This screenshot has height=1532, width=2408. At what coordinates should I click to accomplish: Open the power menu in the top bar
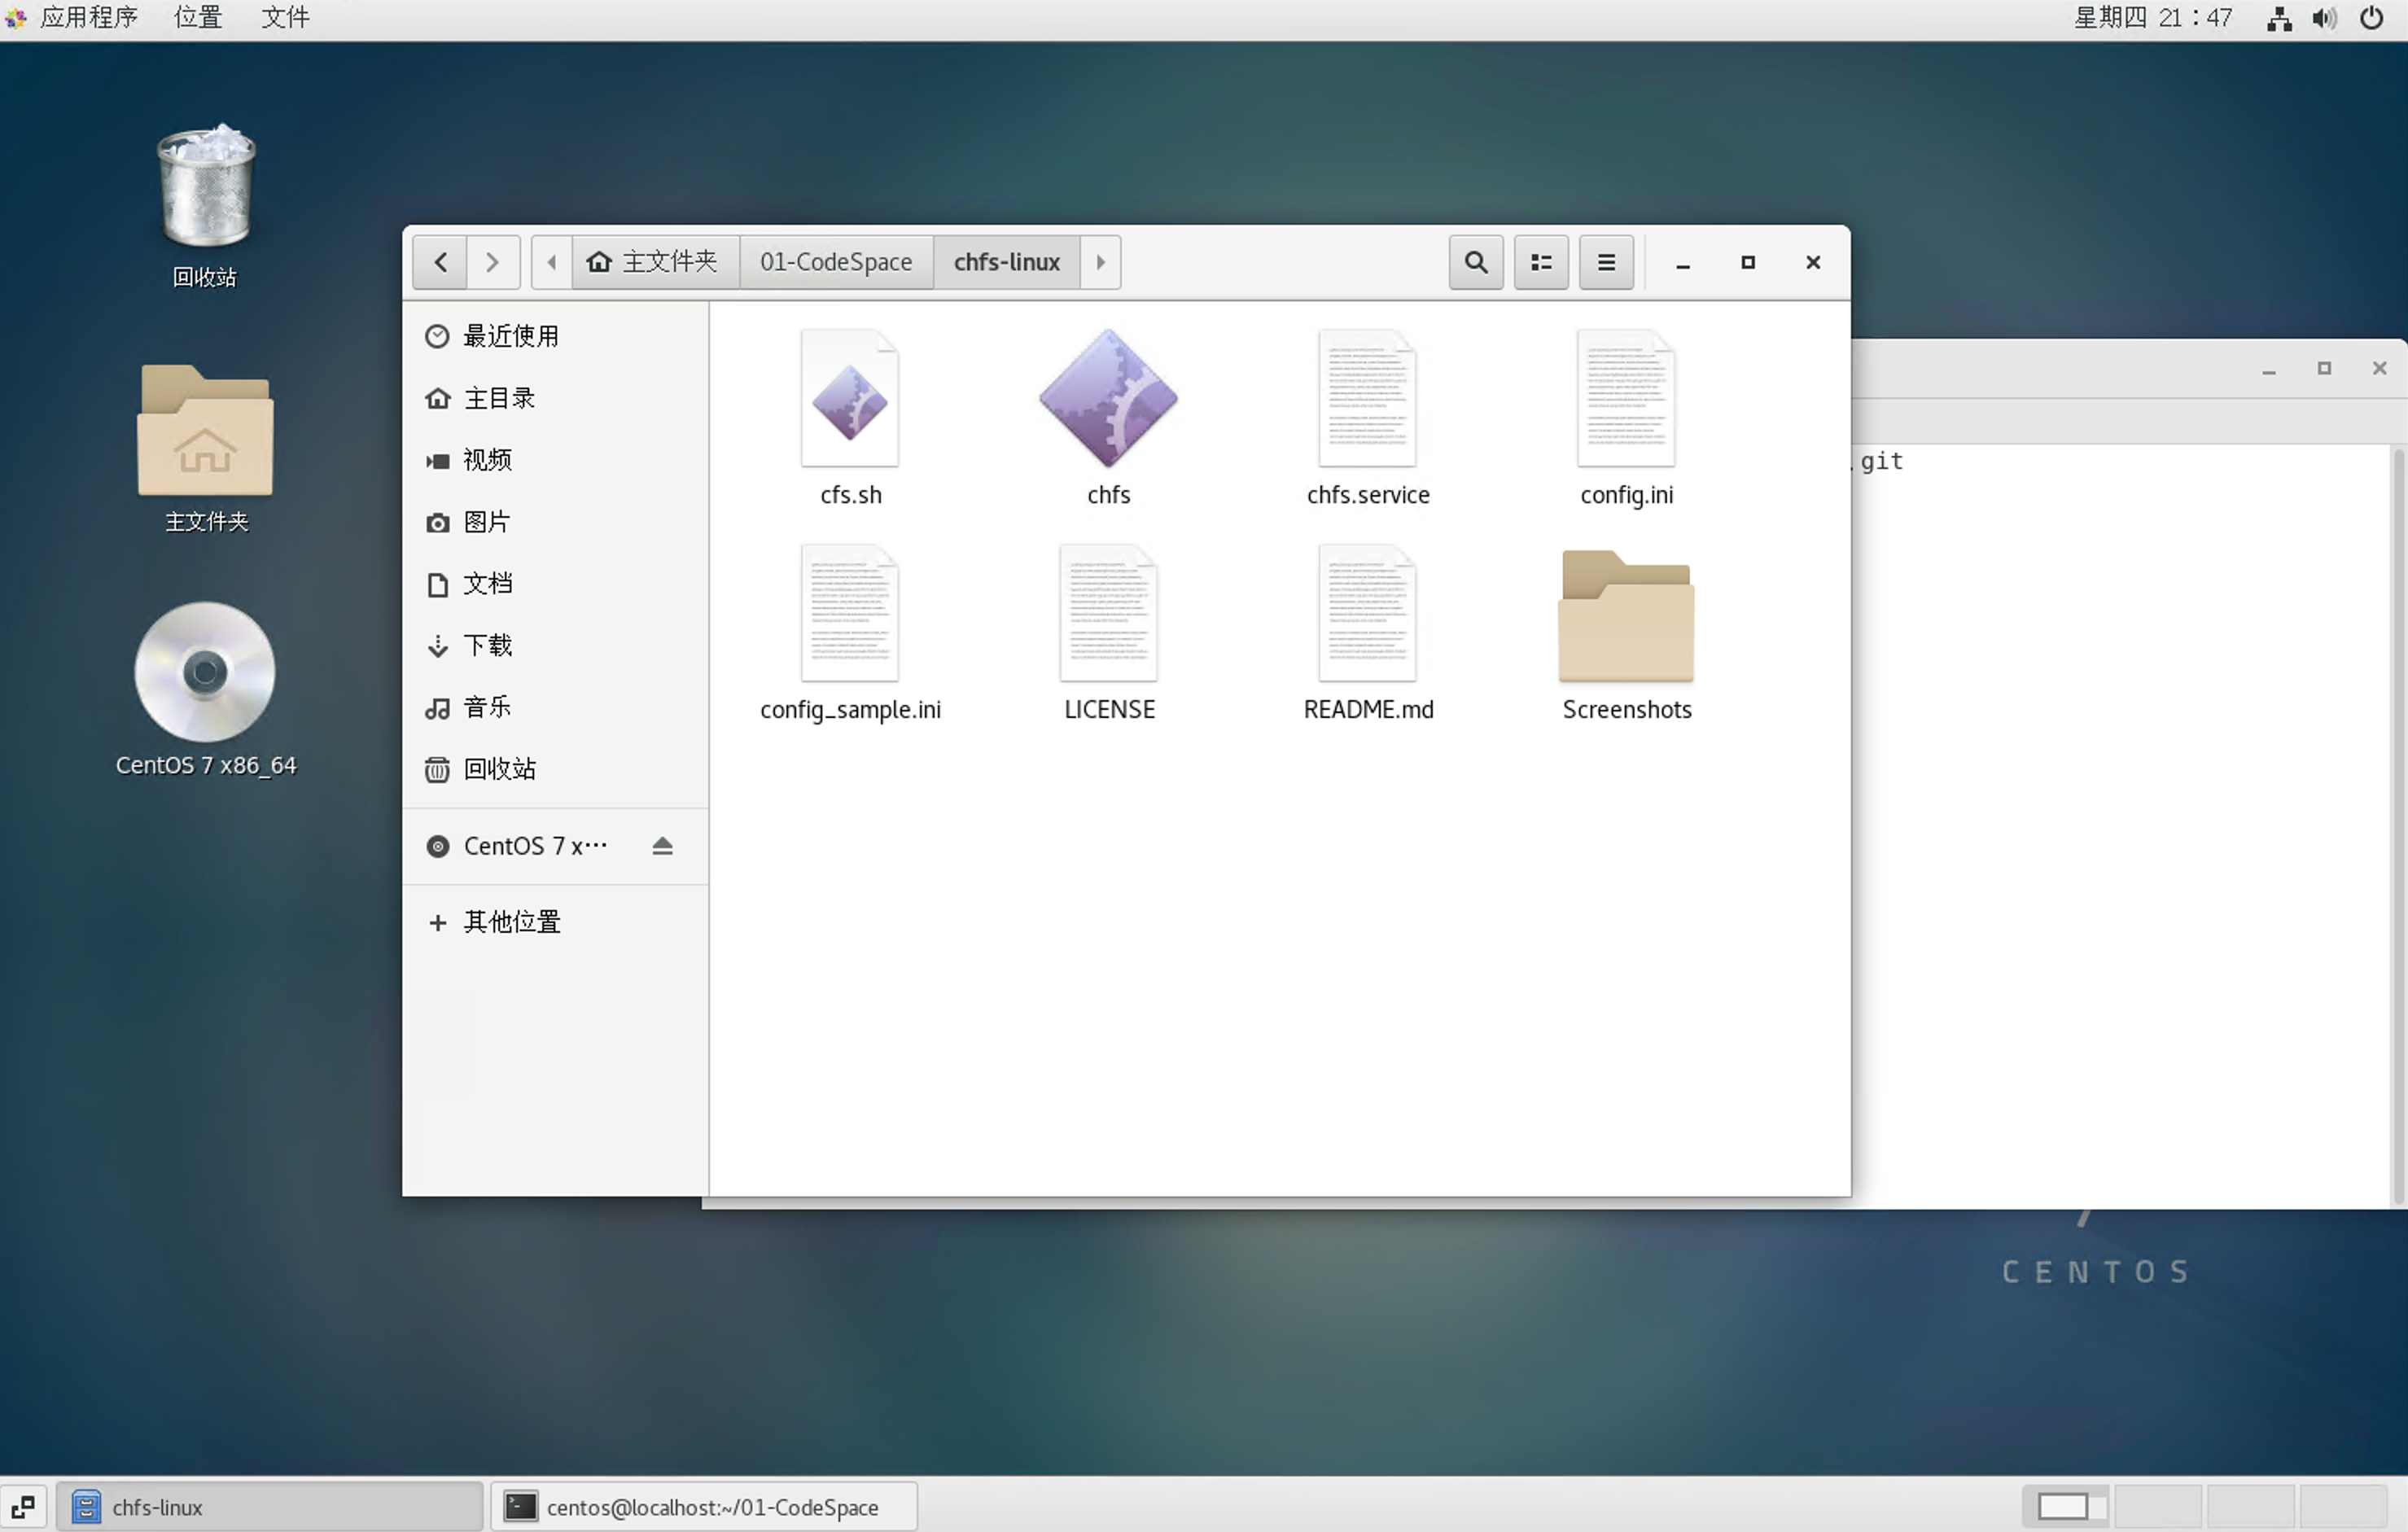pos(2372,18)
